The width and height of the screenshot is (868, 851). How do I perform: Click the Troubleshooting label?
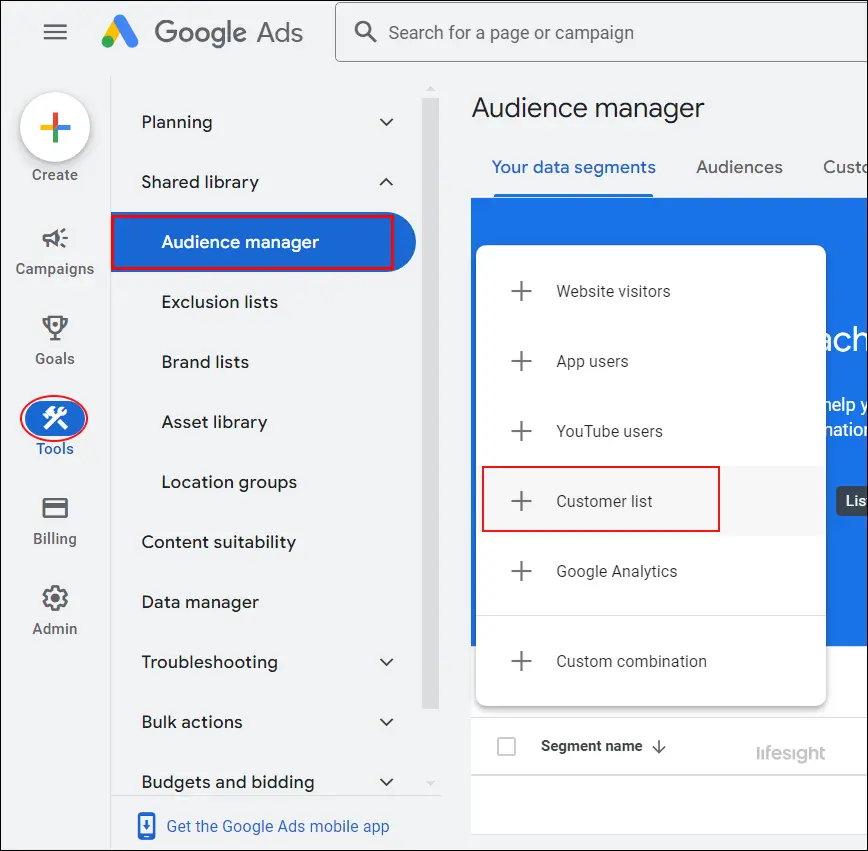(209, 662)
